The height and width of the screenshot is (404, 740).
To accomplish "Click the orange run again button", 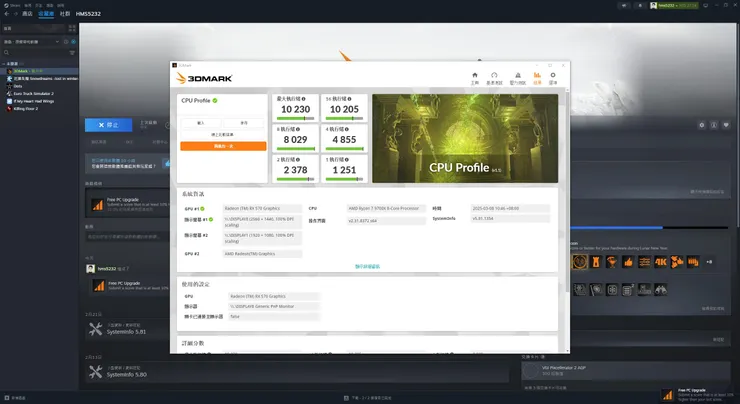I will 223,146.
